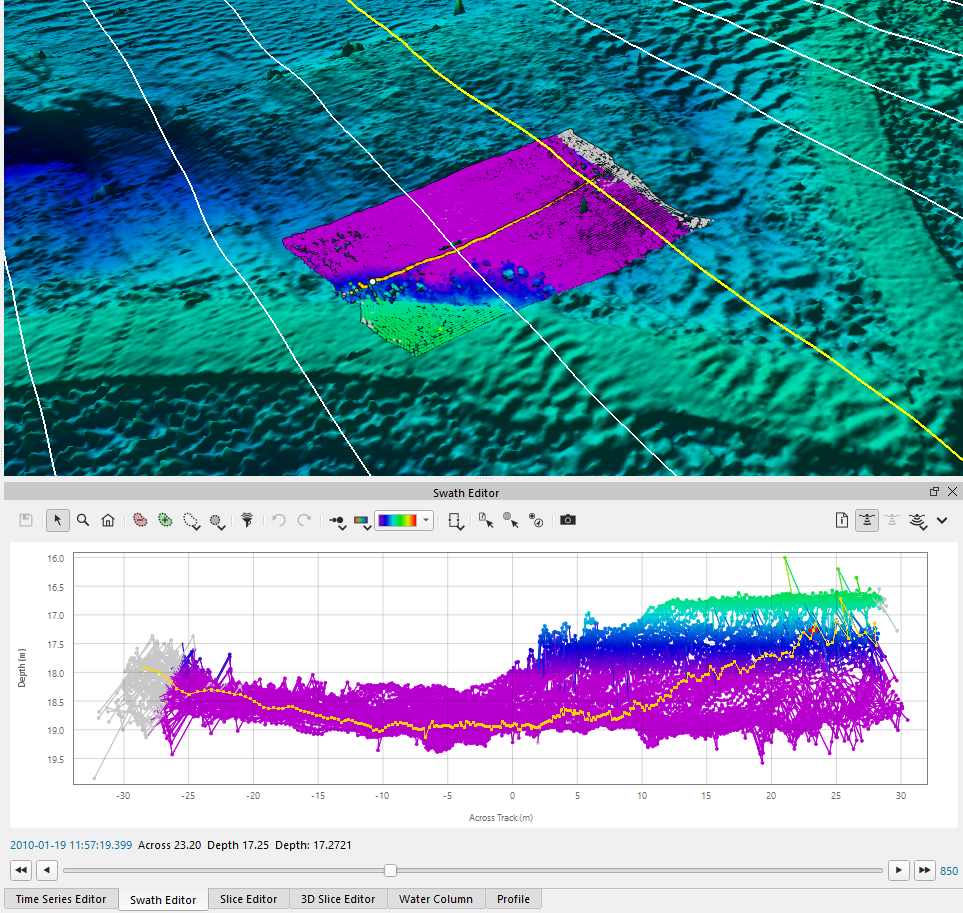This screenshot has height=913, width=963.
Task: Activate the magnifier zoom tool
Action: (x=83, y=520)
